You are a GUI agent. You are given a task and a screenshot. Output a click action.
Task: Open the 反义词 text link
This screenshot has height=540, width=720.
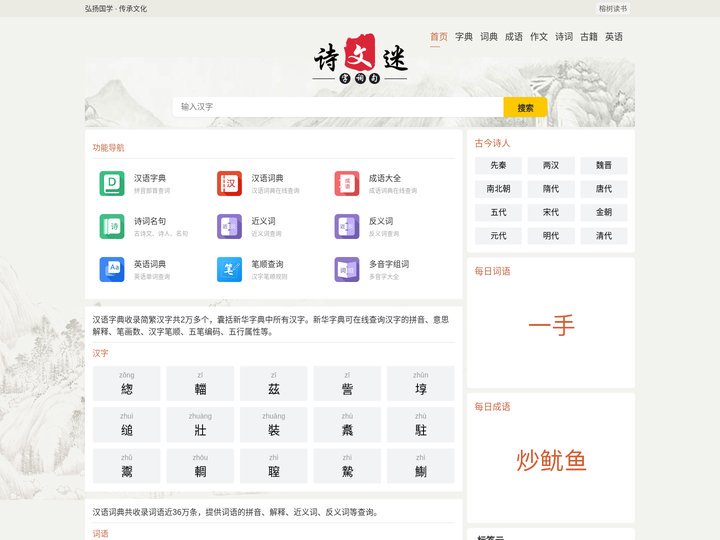tap(381, 221)
